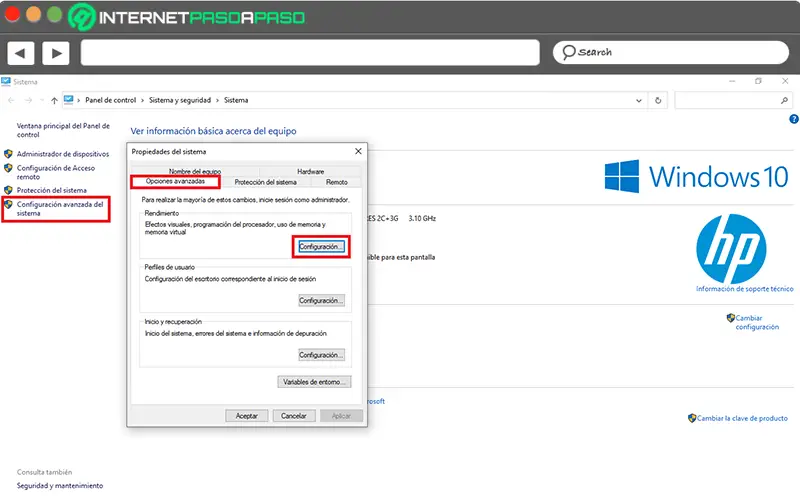Image resolution: width=800 pixels, height=500 pixels.
Task: Open 'Configuración avanzada del sistema' link
Action: click(x=60, y=209)
